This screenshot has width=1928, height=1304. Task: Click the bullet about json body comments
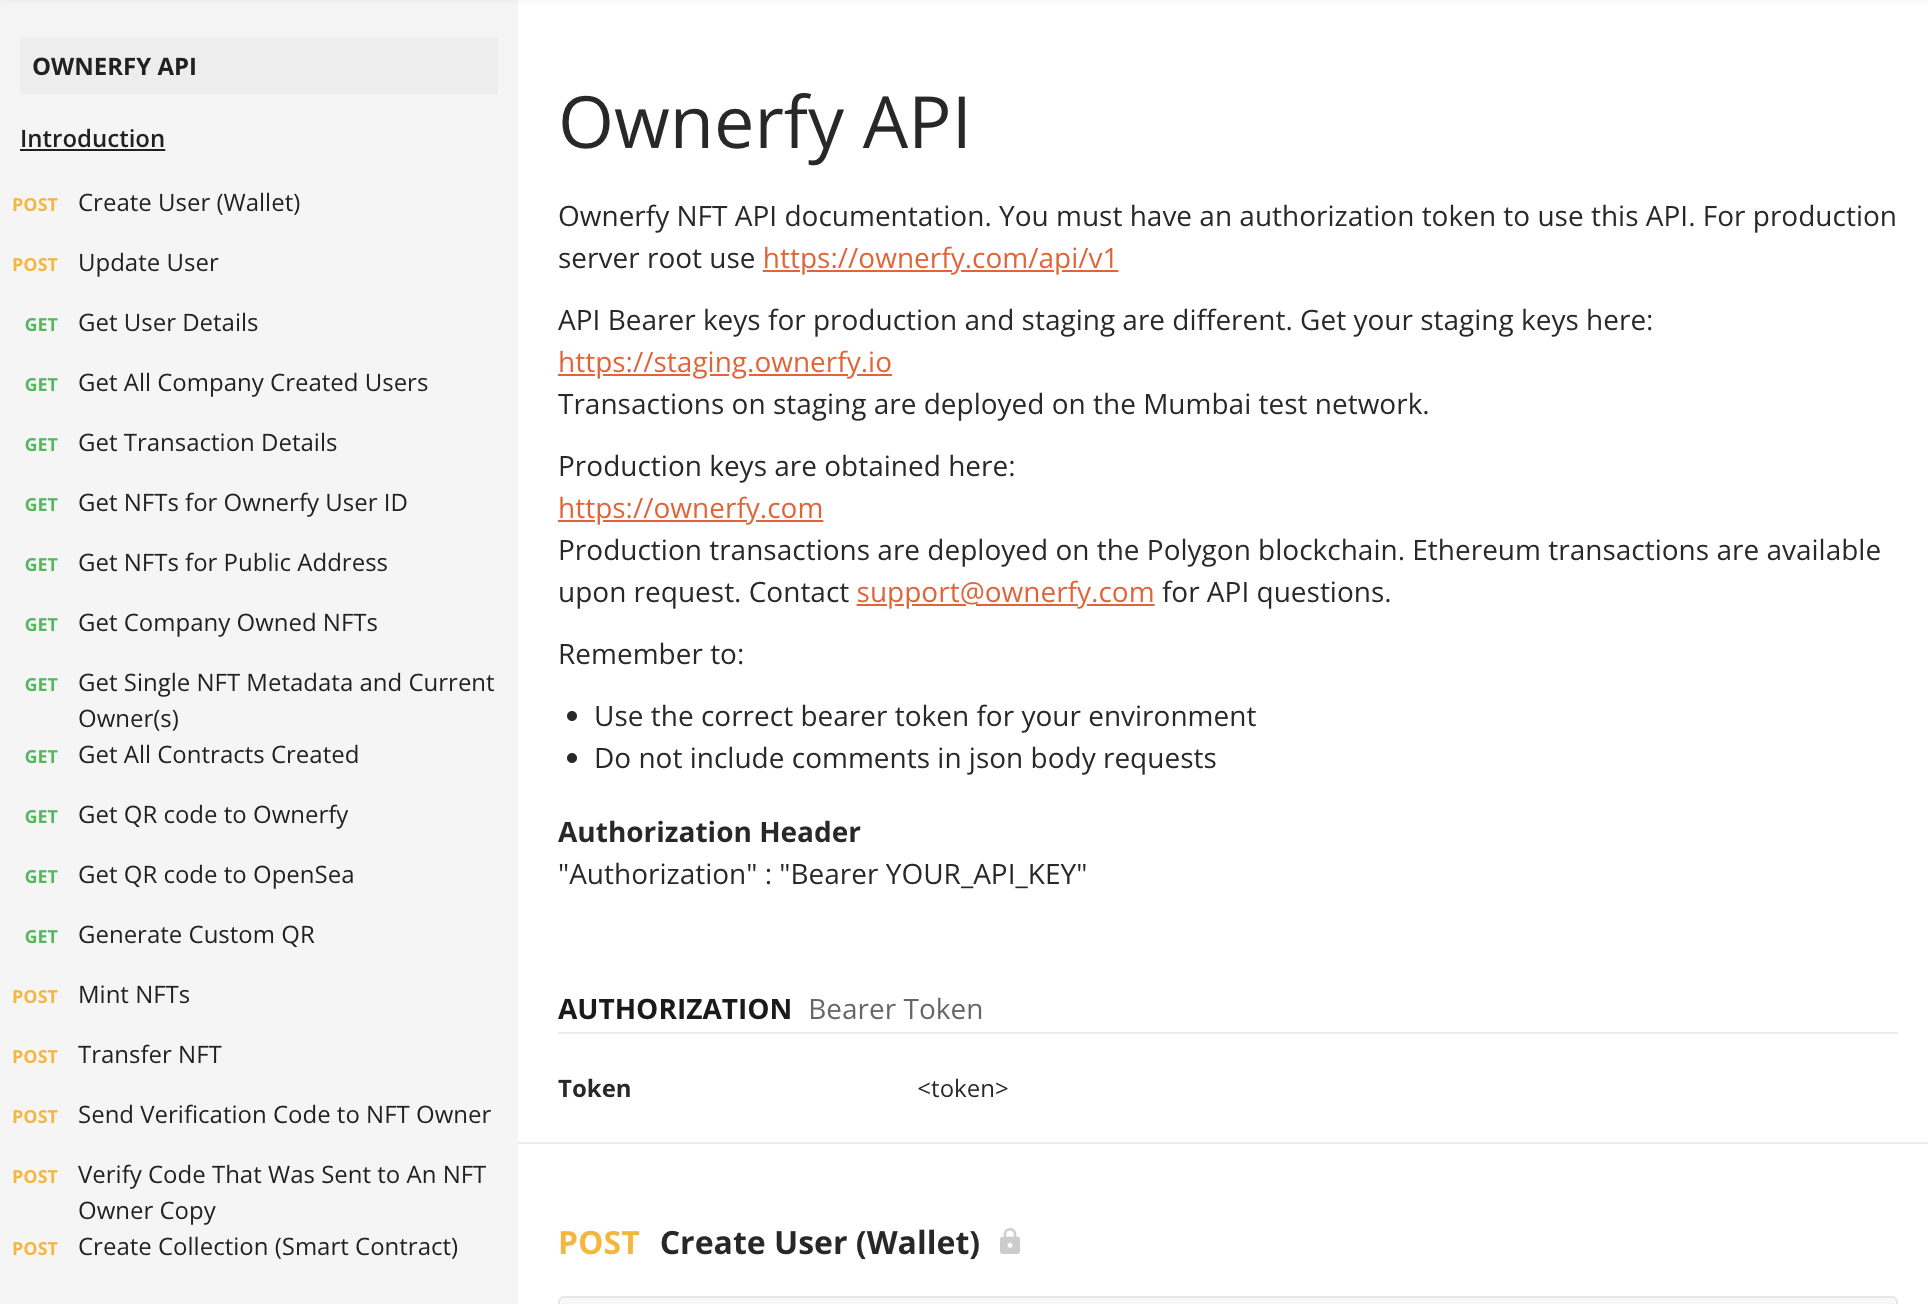tap(905, 758)
